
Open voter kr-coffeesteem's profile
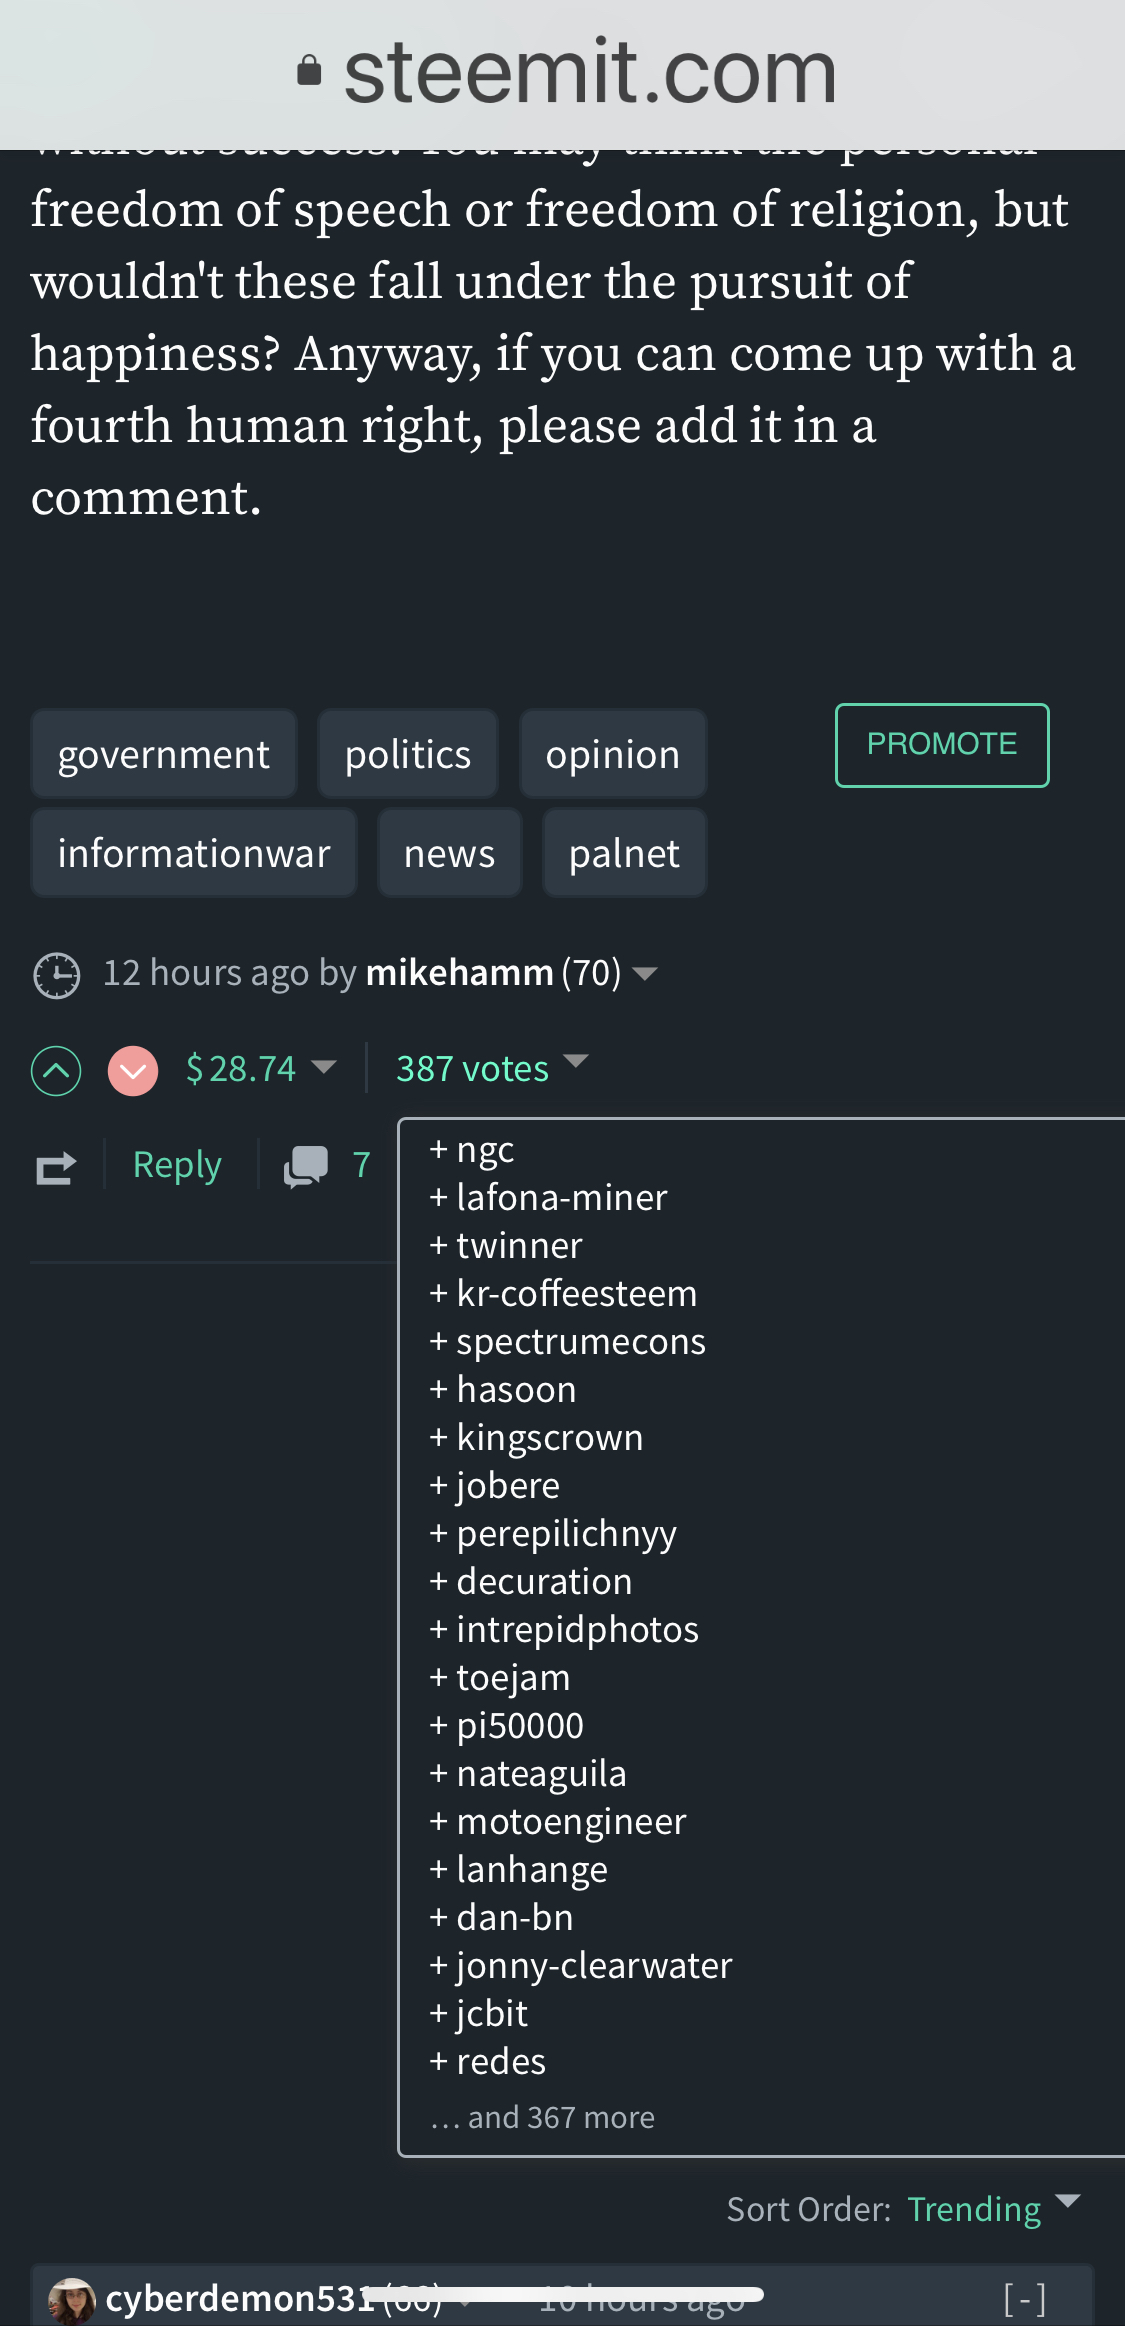pos(576,1293)
